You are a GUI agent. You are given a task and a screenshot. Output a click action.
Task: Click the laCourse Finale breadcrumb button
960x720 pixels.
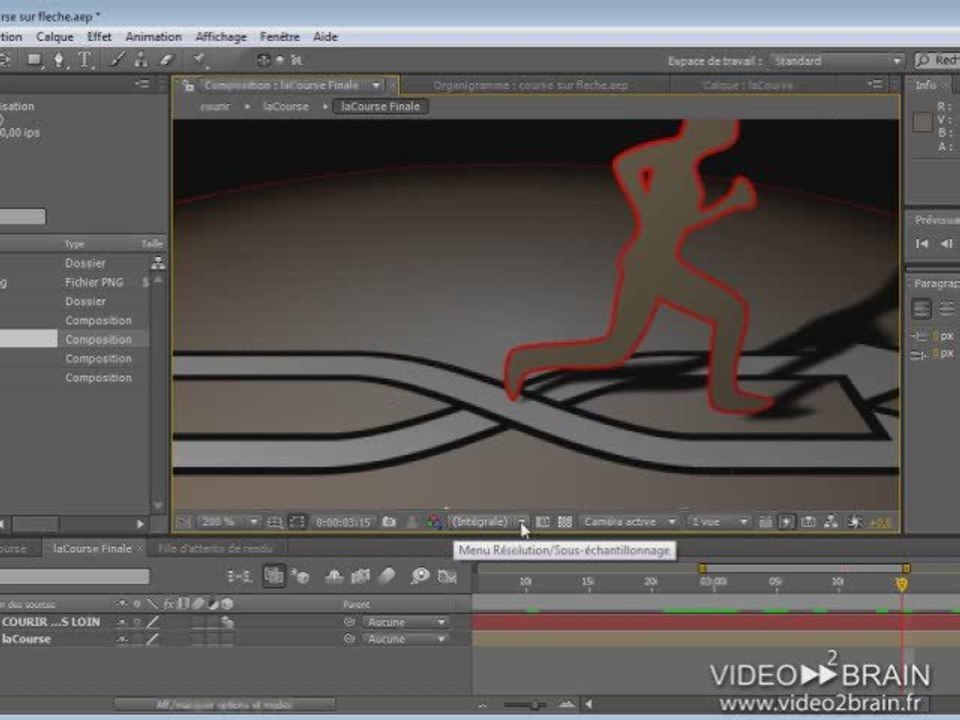click(380, 107)
